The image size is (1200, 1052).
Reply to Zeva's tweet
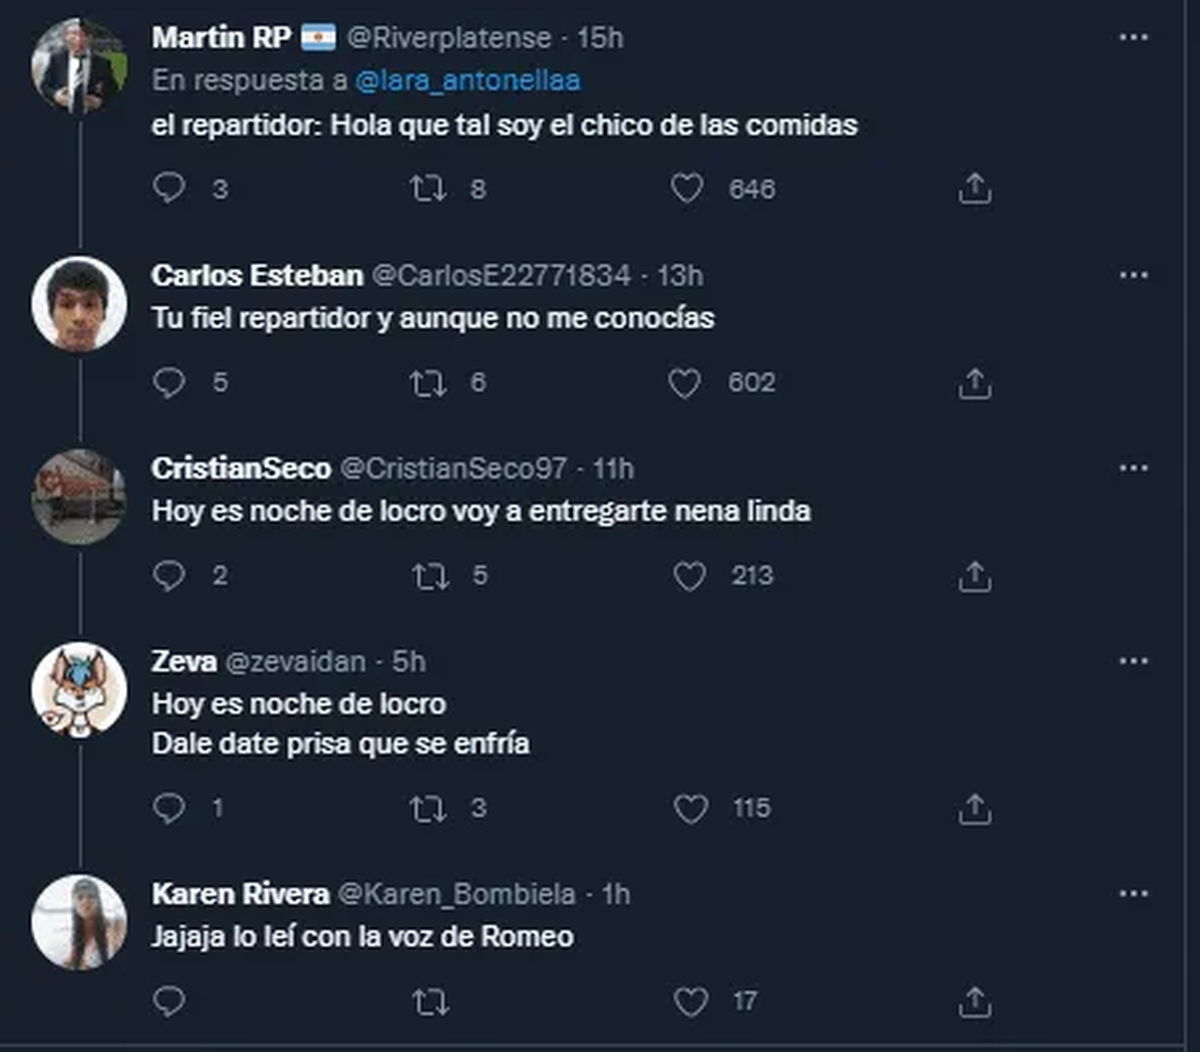pyautogui.click(x=169, y=808)
